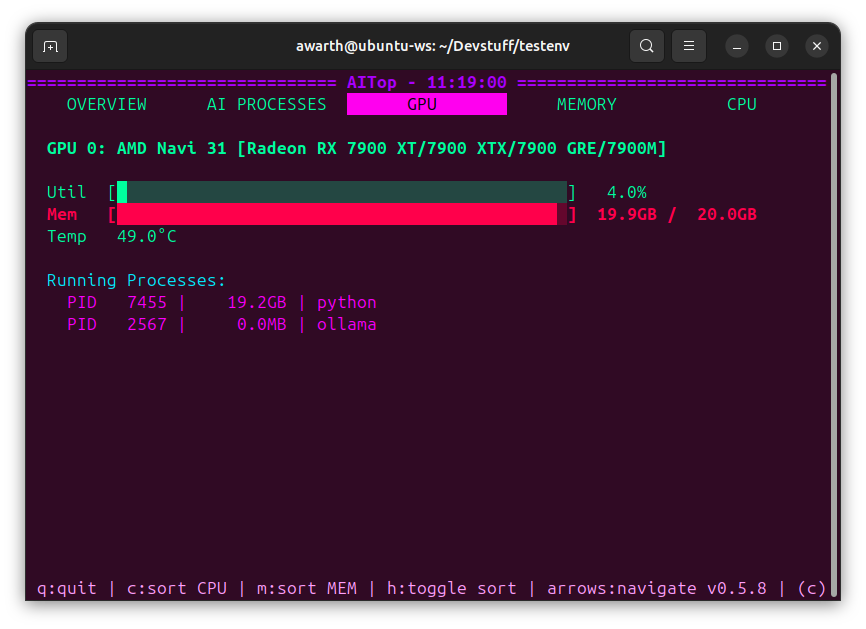The width and height of the screenshot is (866, 629).
Task: Click the ollama process name
Action: pyautogui.click(x=346, y=325)
